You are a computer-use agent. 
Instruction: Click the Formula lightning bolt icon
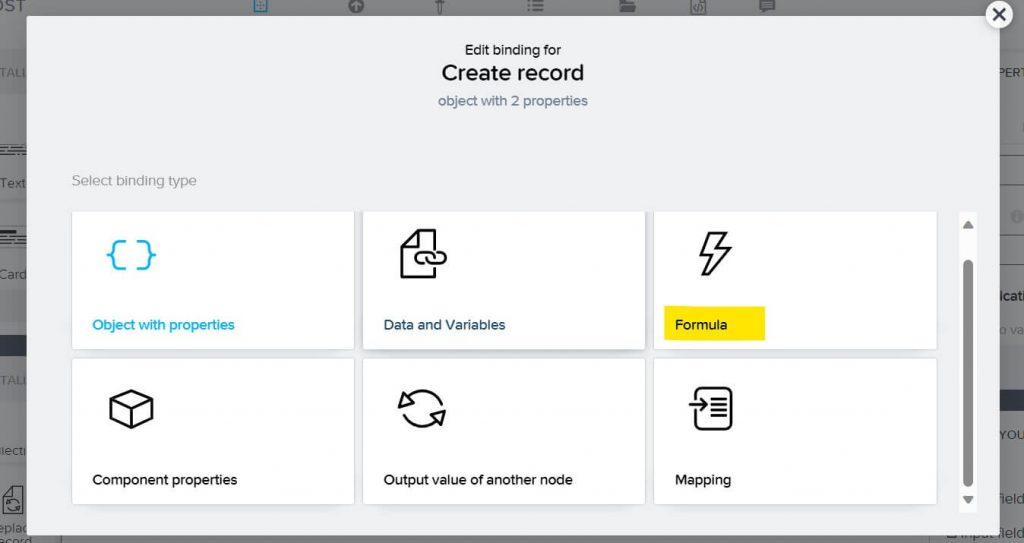715,253
